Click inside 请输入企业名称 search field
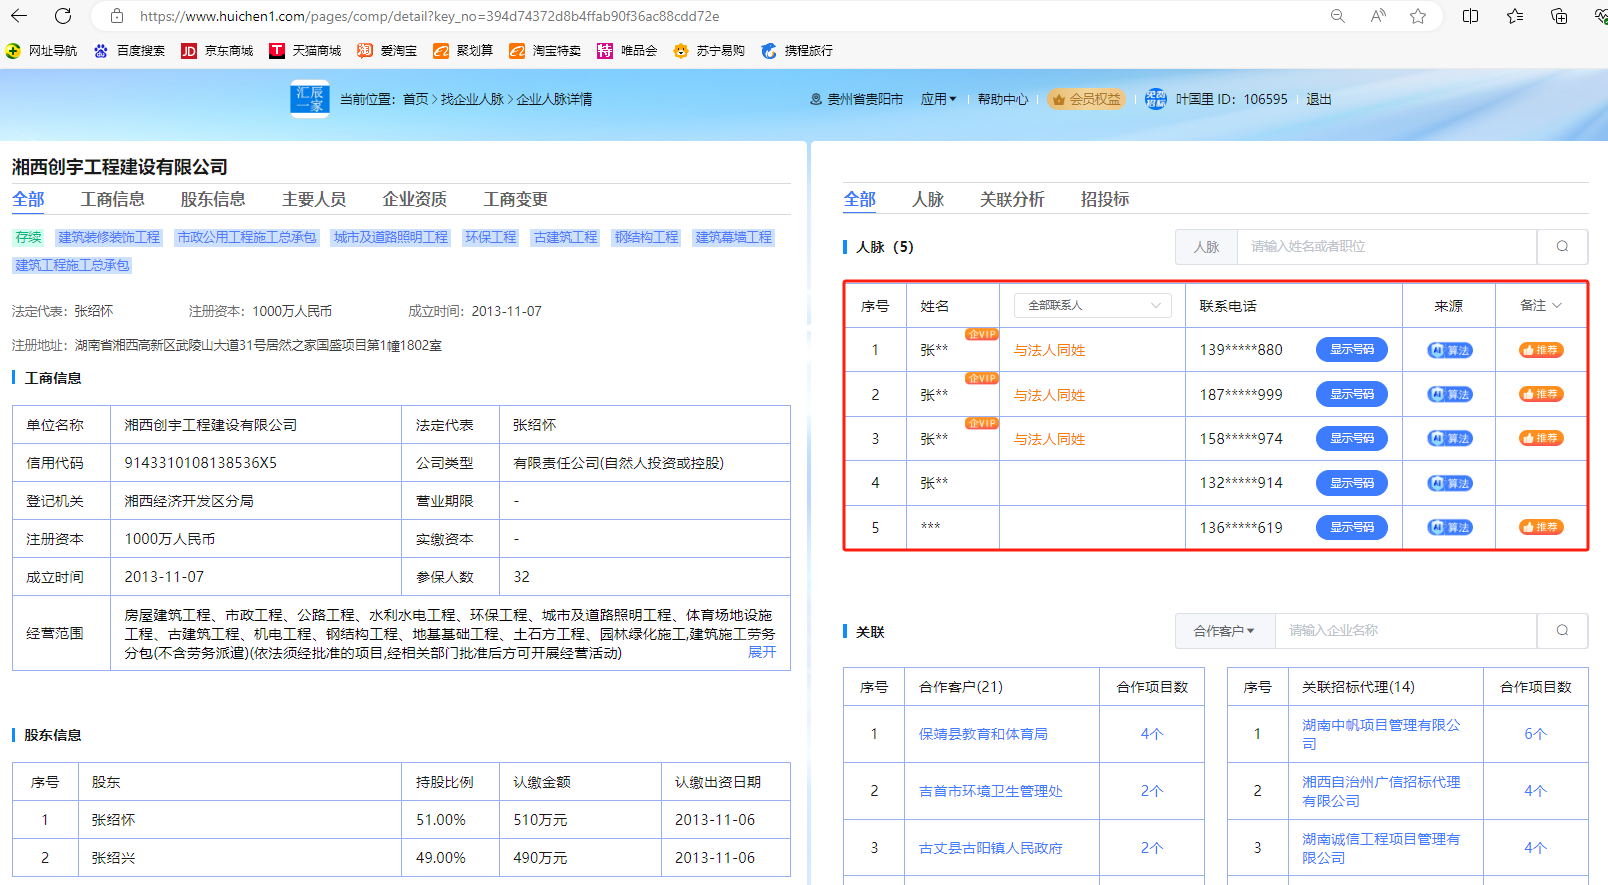Viewport: 1608px width, 885px height. (x=1405, y=630)
